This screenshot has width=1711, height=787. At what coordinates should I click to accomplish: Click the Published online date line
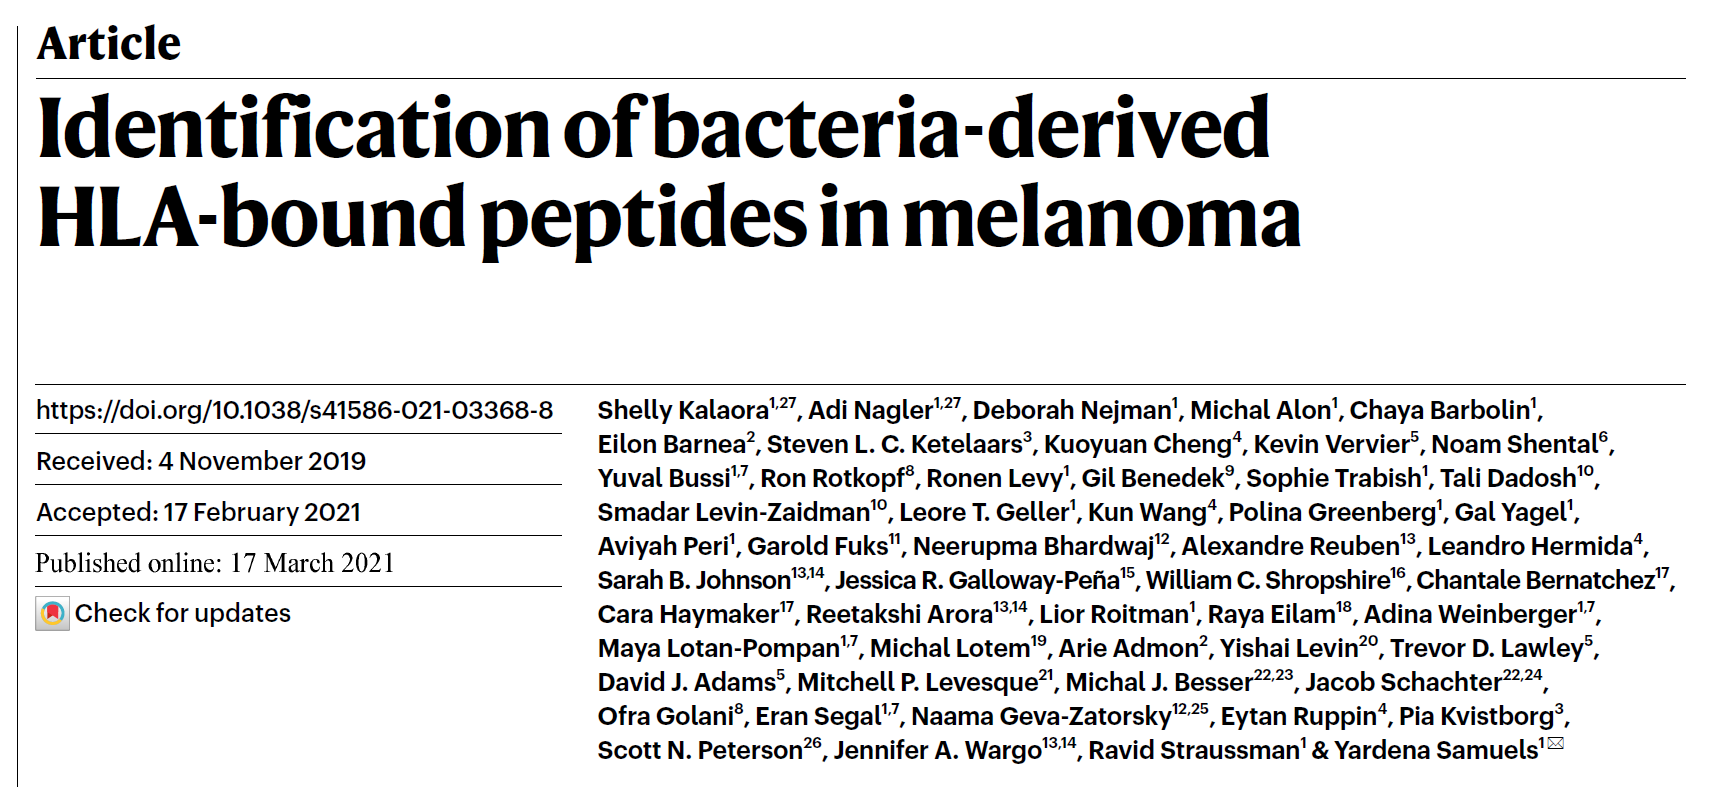click(x=215, y=563)
